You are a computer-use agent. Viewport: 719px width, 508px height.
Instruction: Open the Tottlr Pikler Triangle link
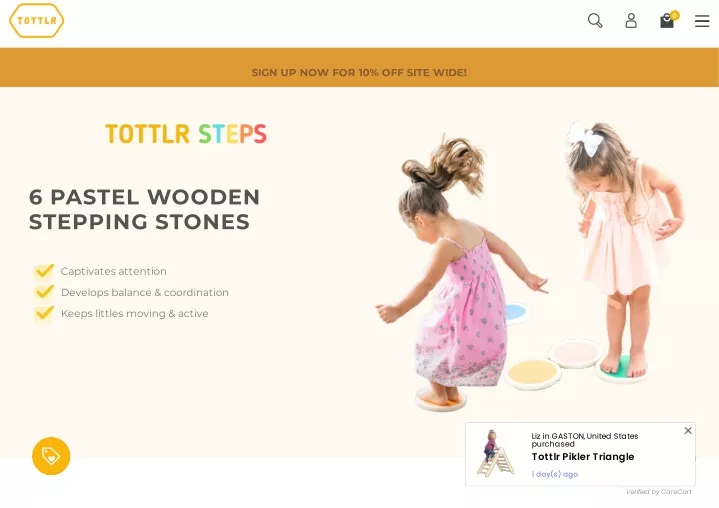(x=583, y=457)
